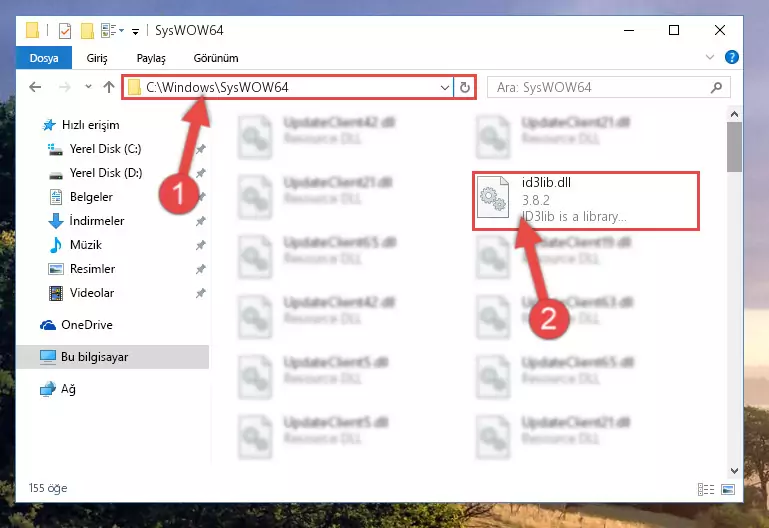Open the Customize Quick Access Toolbar arrow
The width and height of the screenshot is (769, 528).
(135, 31)
